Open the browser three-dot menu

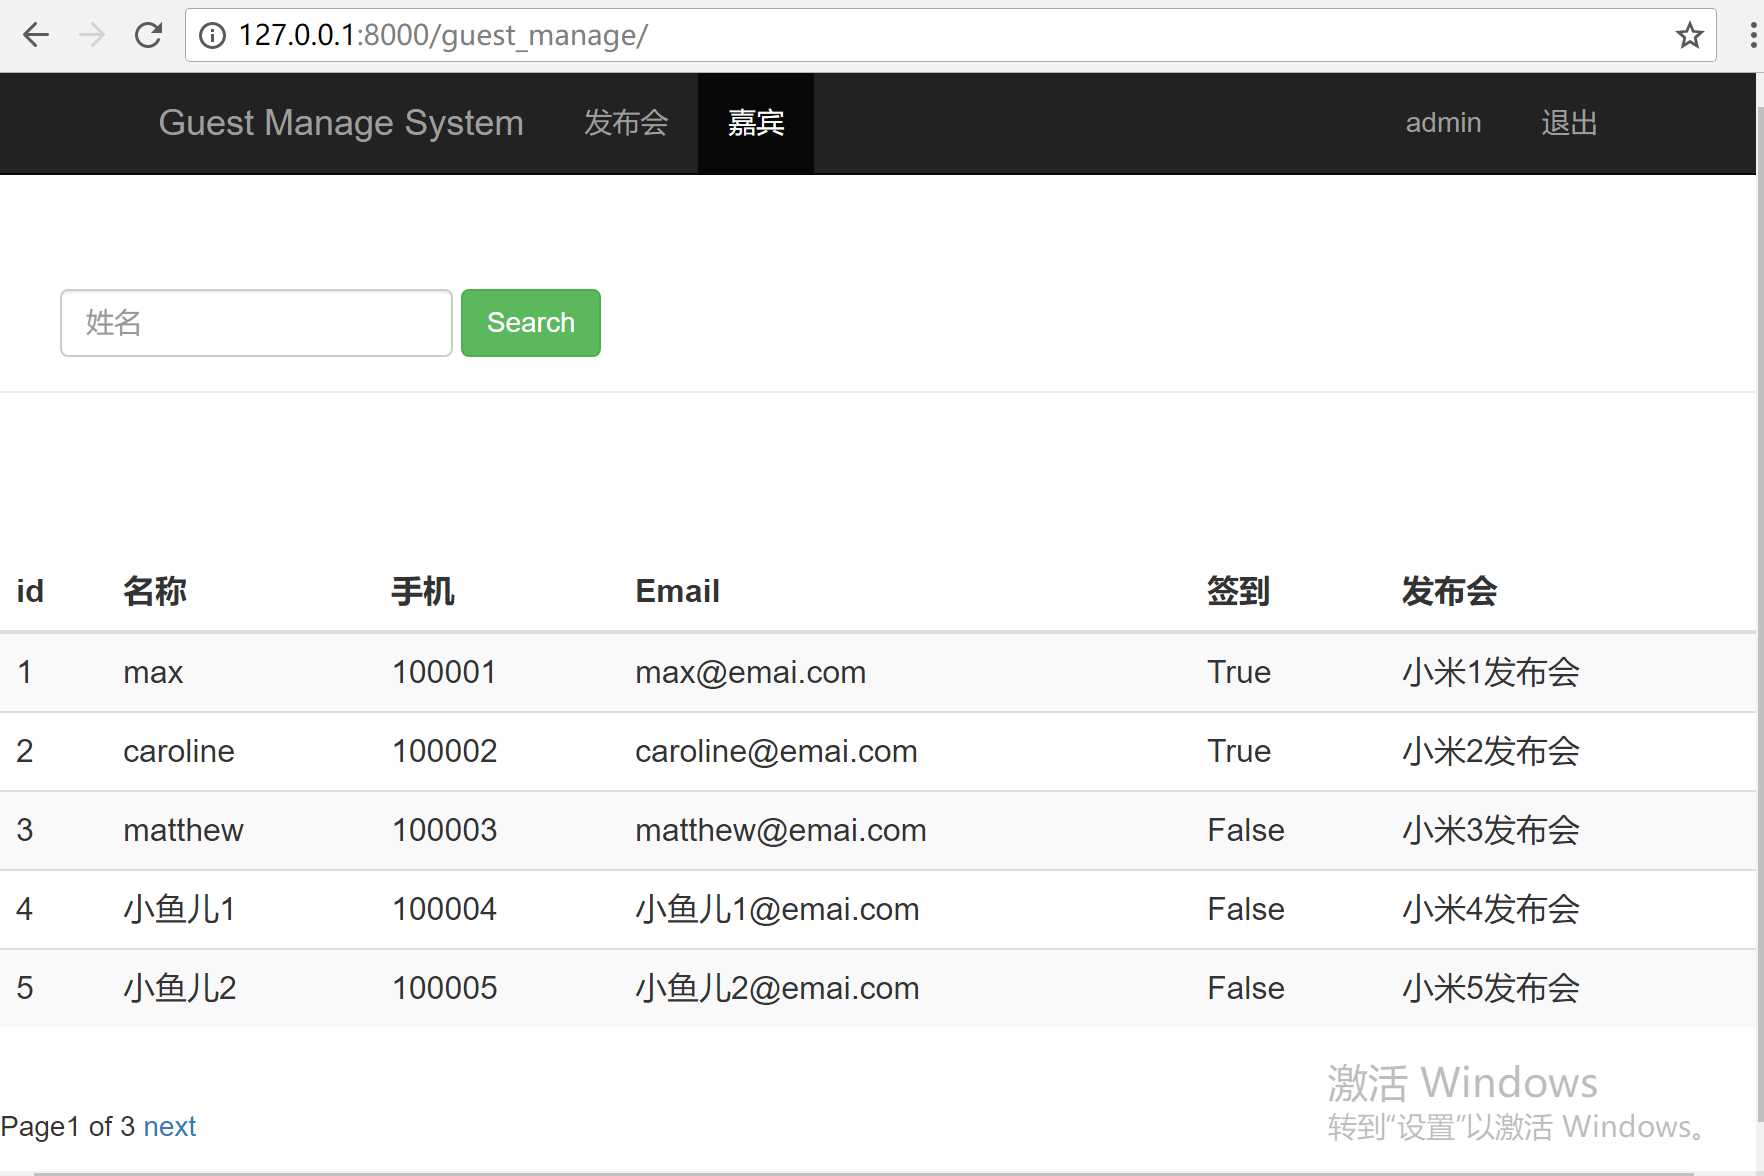pyautogui.click(x=1752, y=36)
